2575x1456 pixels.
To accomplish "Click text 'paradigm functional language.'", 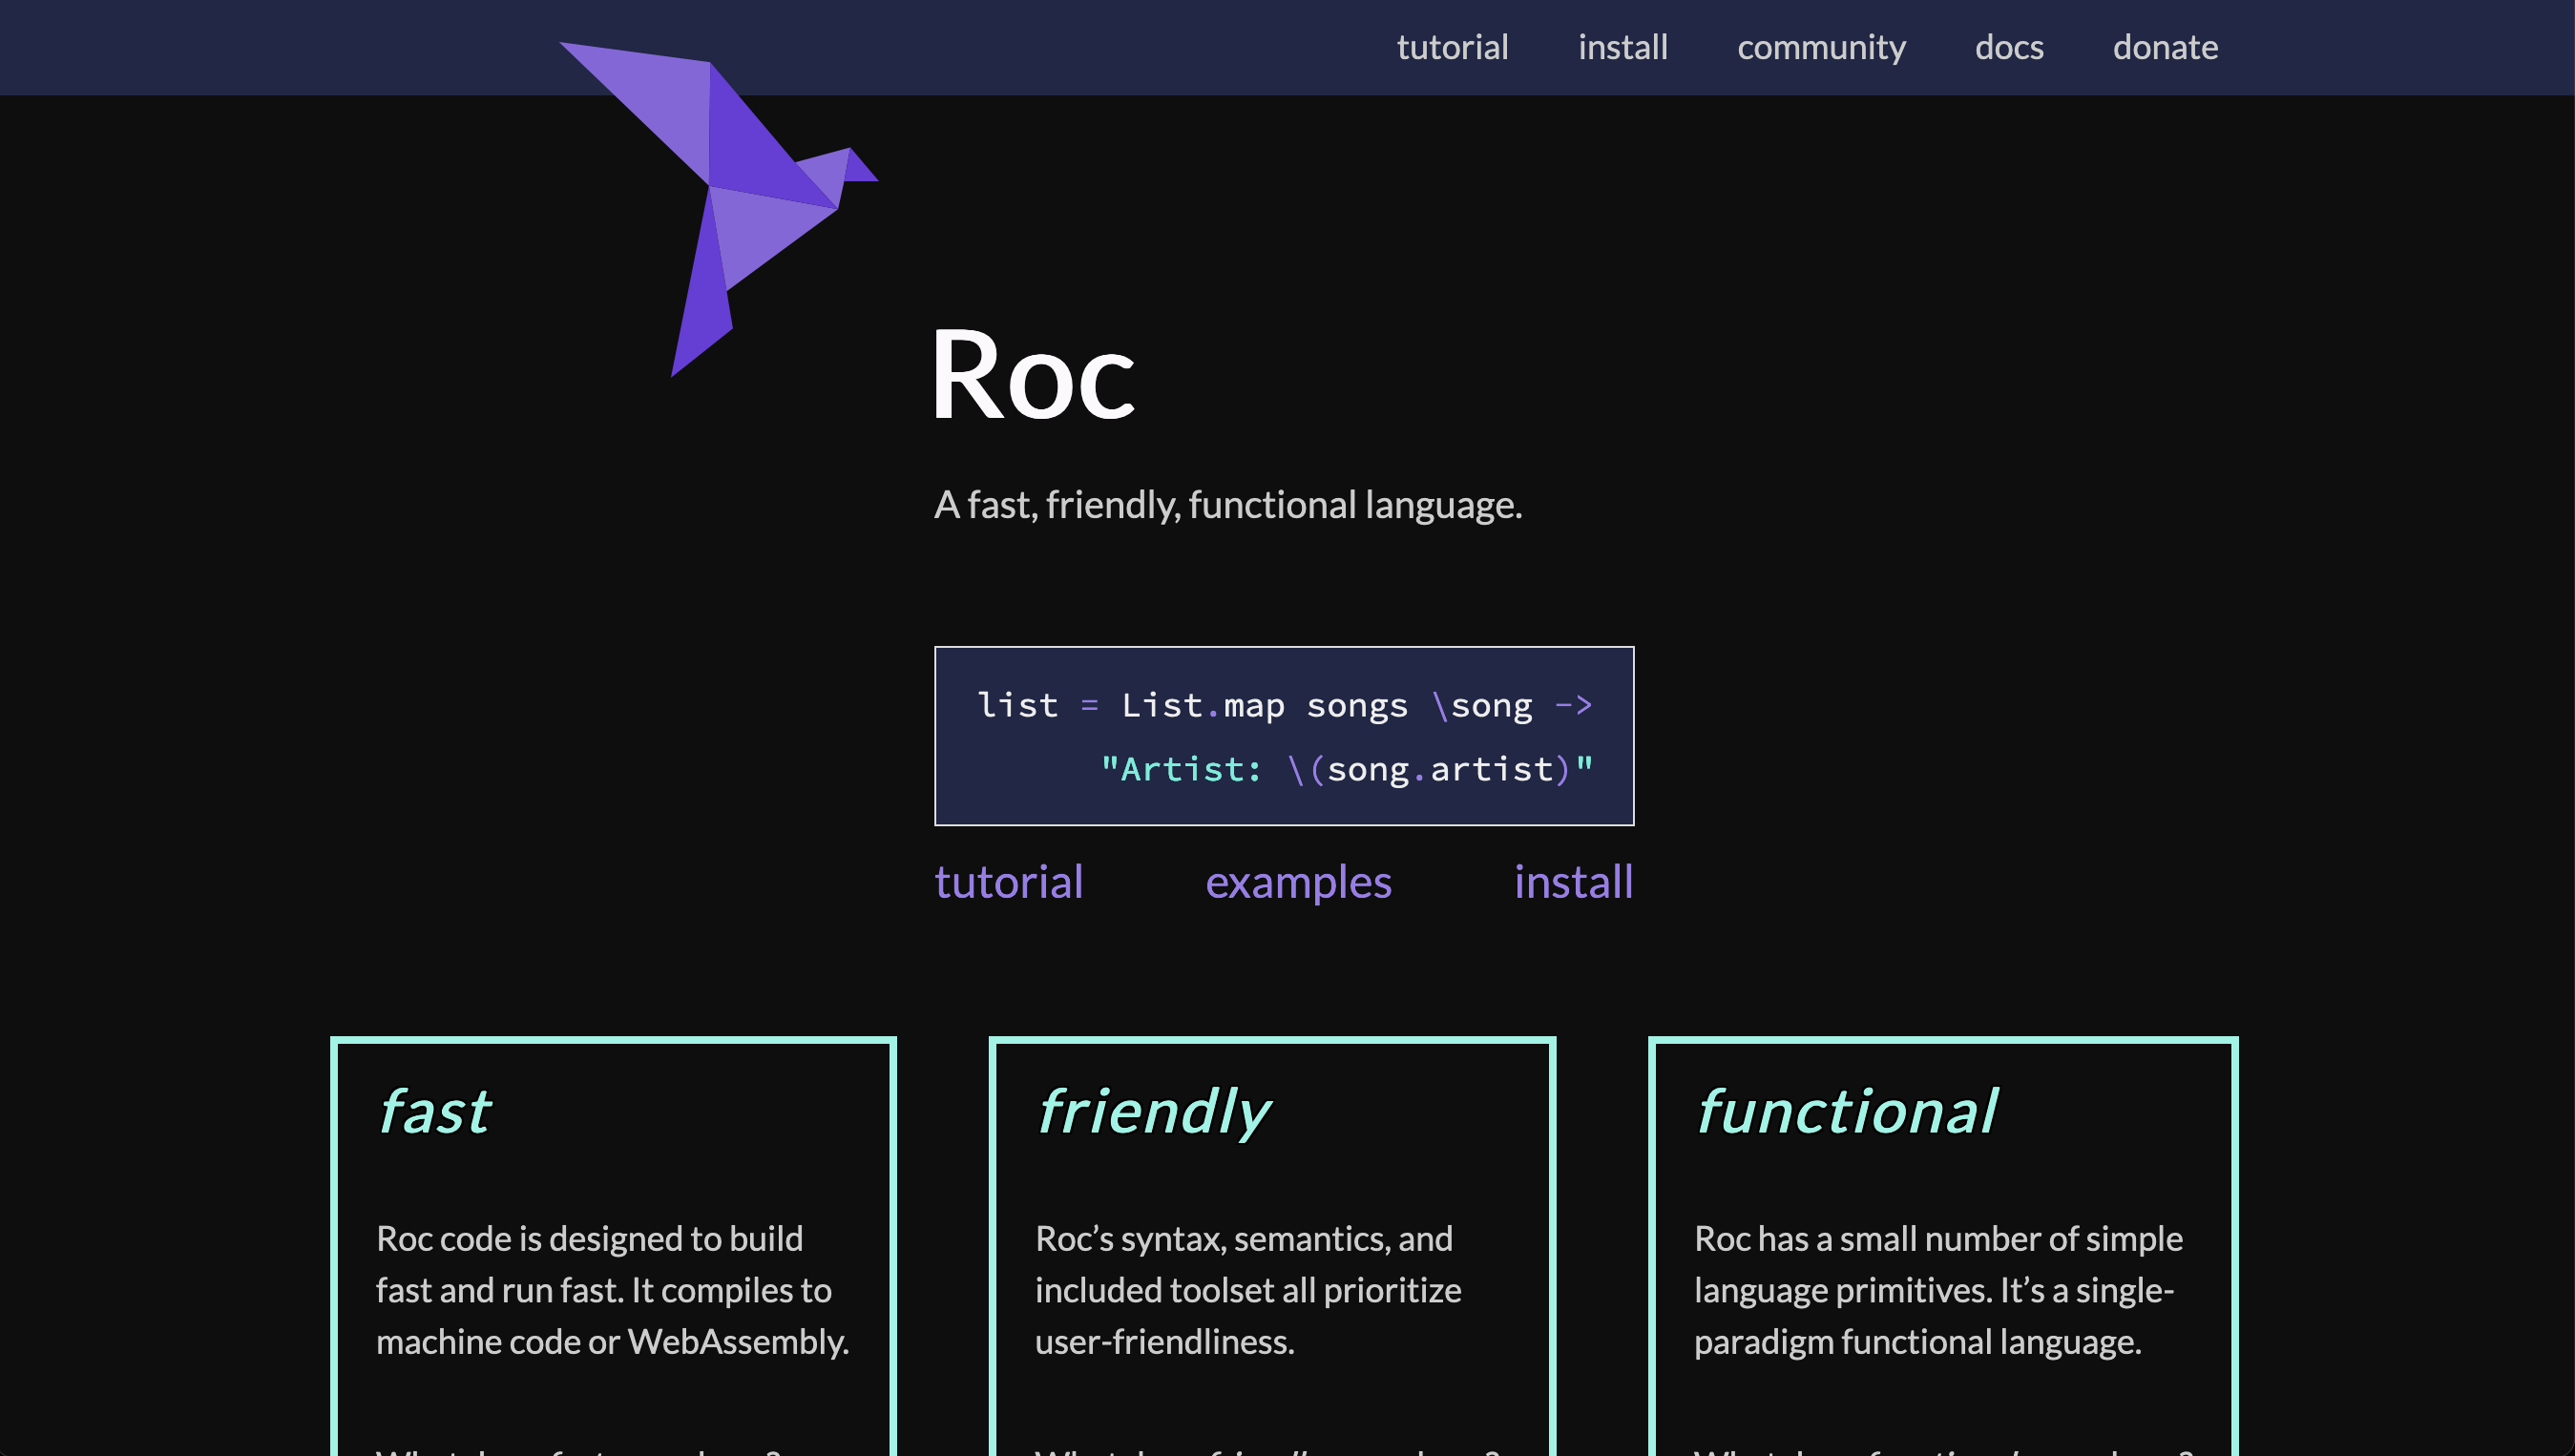I will pyautogui.click(x=1917, y=1342).
